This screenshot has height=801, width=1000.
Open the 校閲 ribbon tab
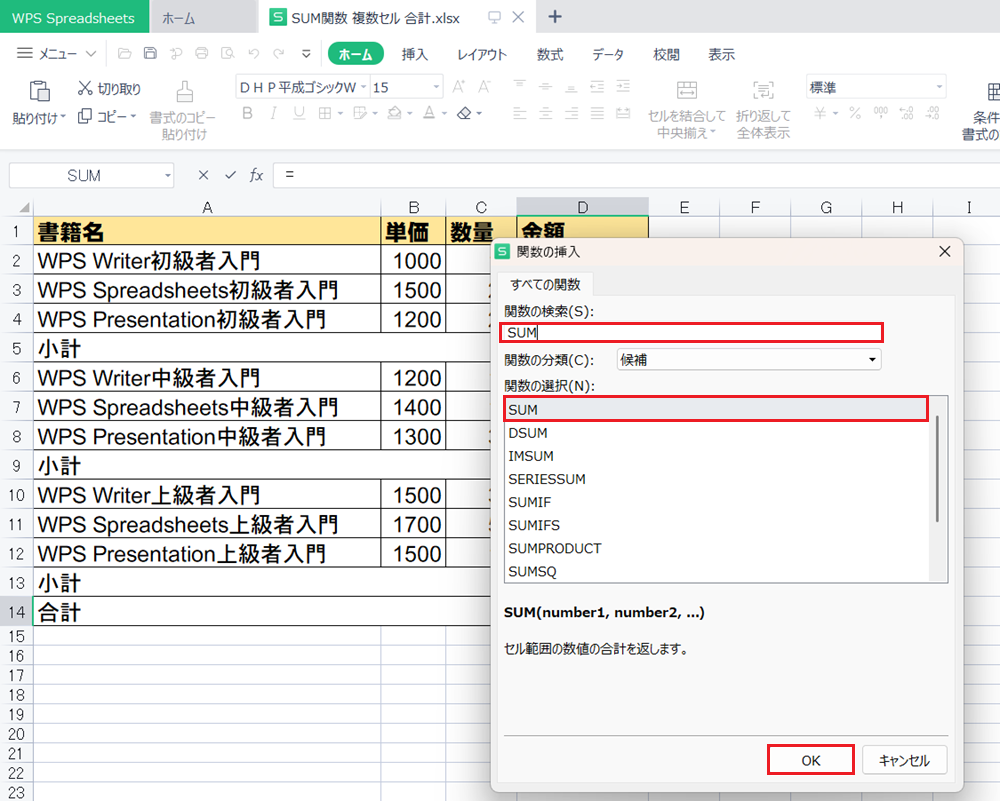[x=666, y=54]
